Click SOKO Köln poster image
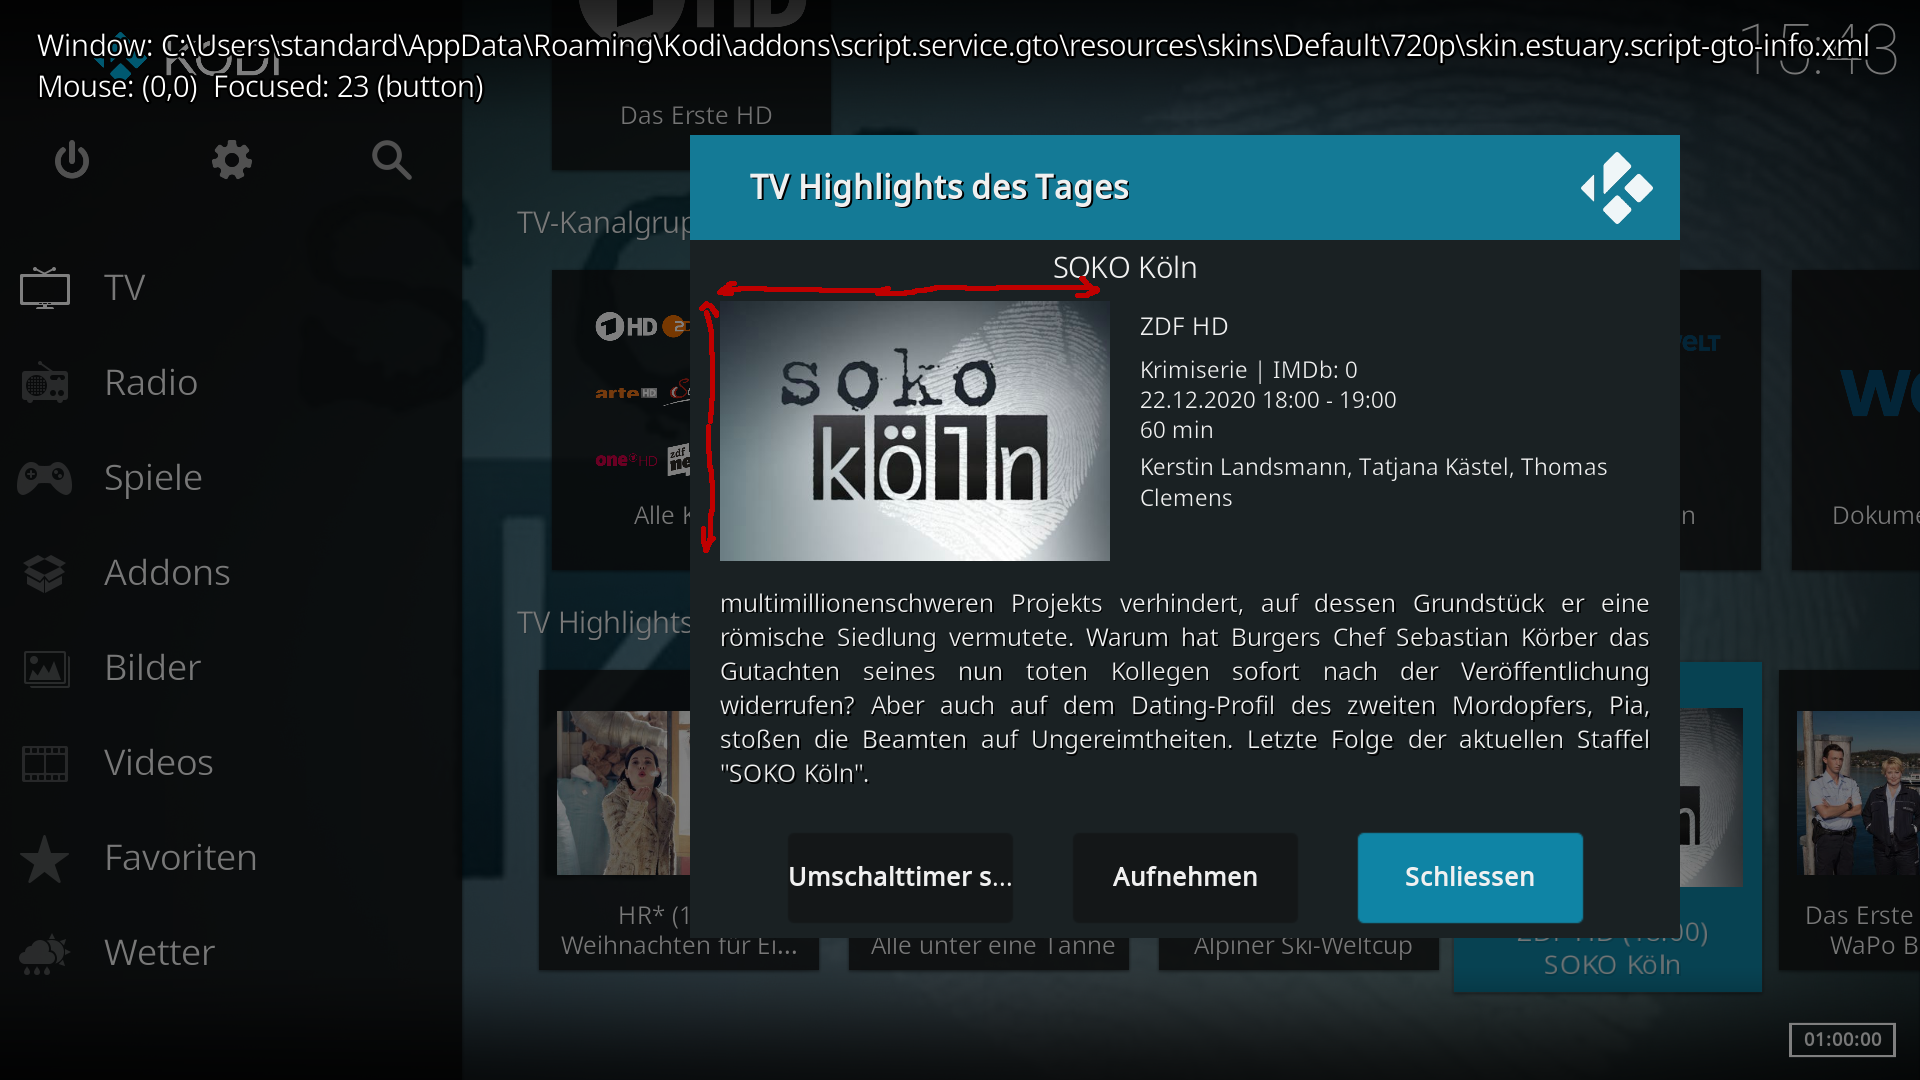 pos(914,431)
